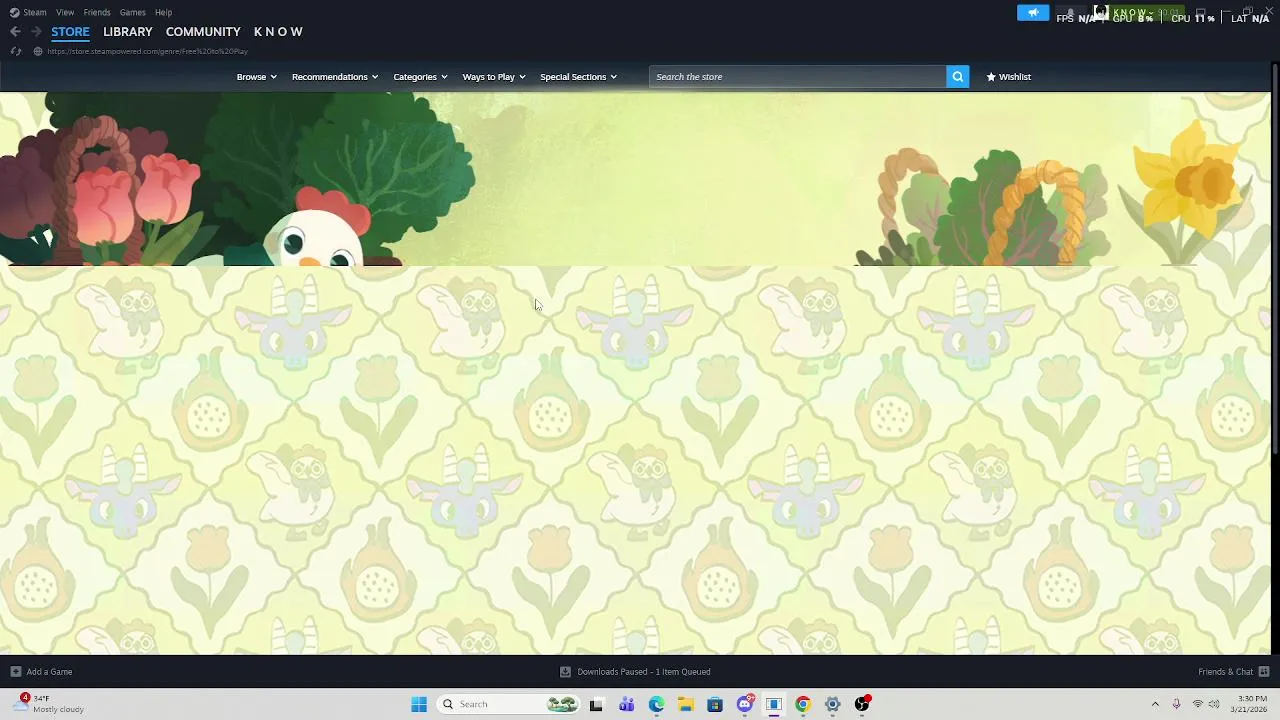Image resolution: width=1280 pixels, height=720 pixels.
Task: Open Microsoft Teams from the taskbar
Action: (x=626, y=704)
